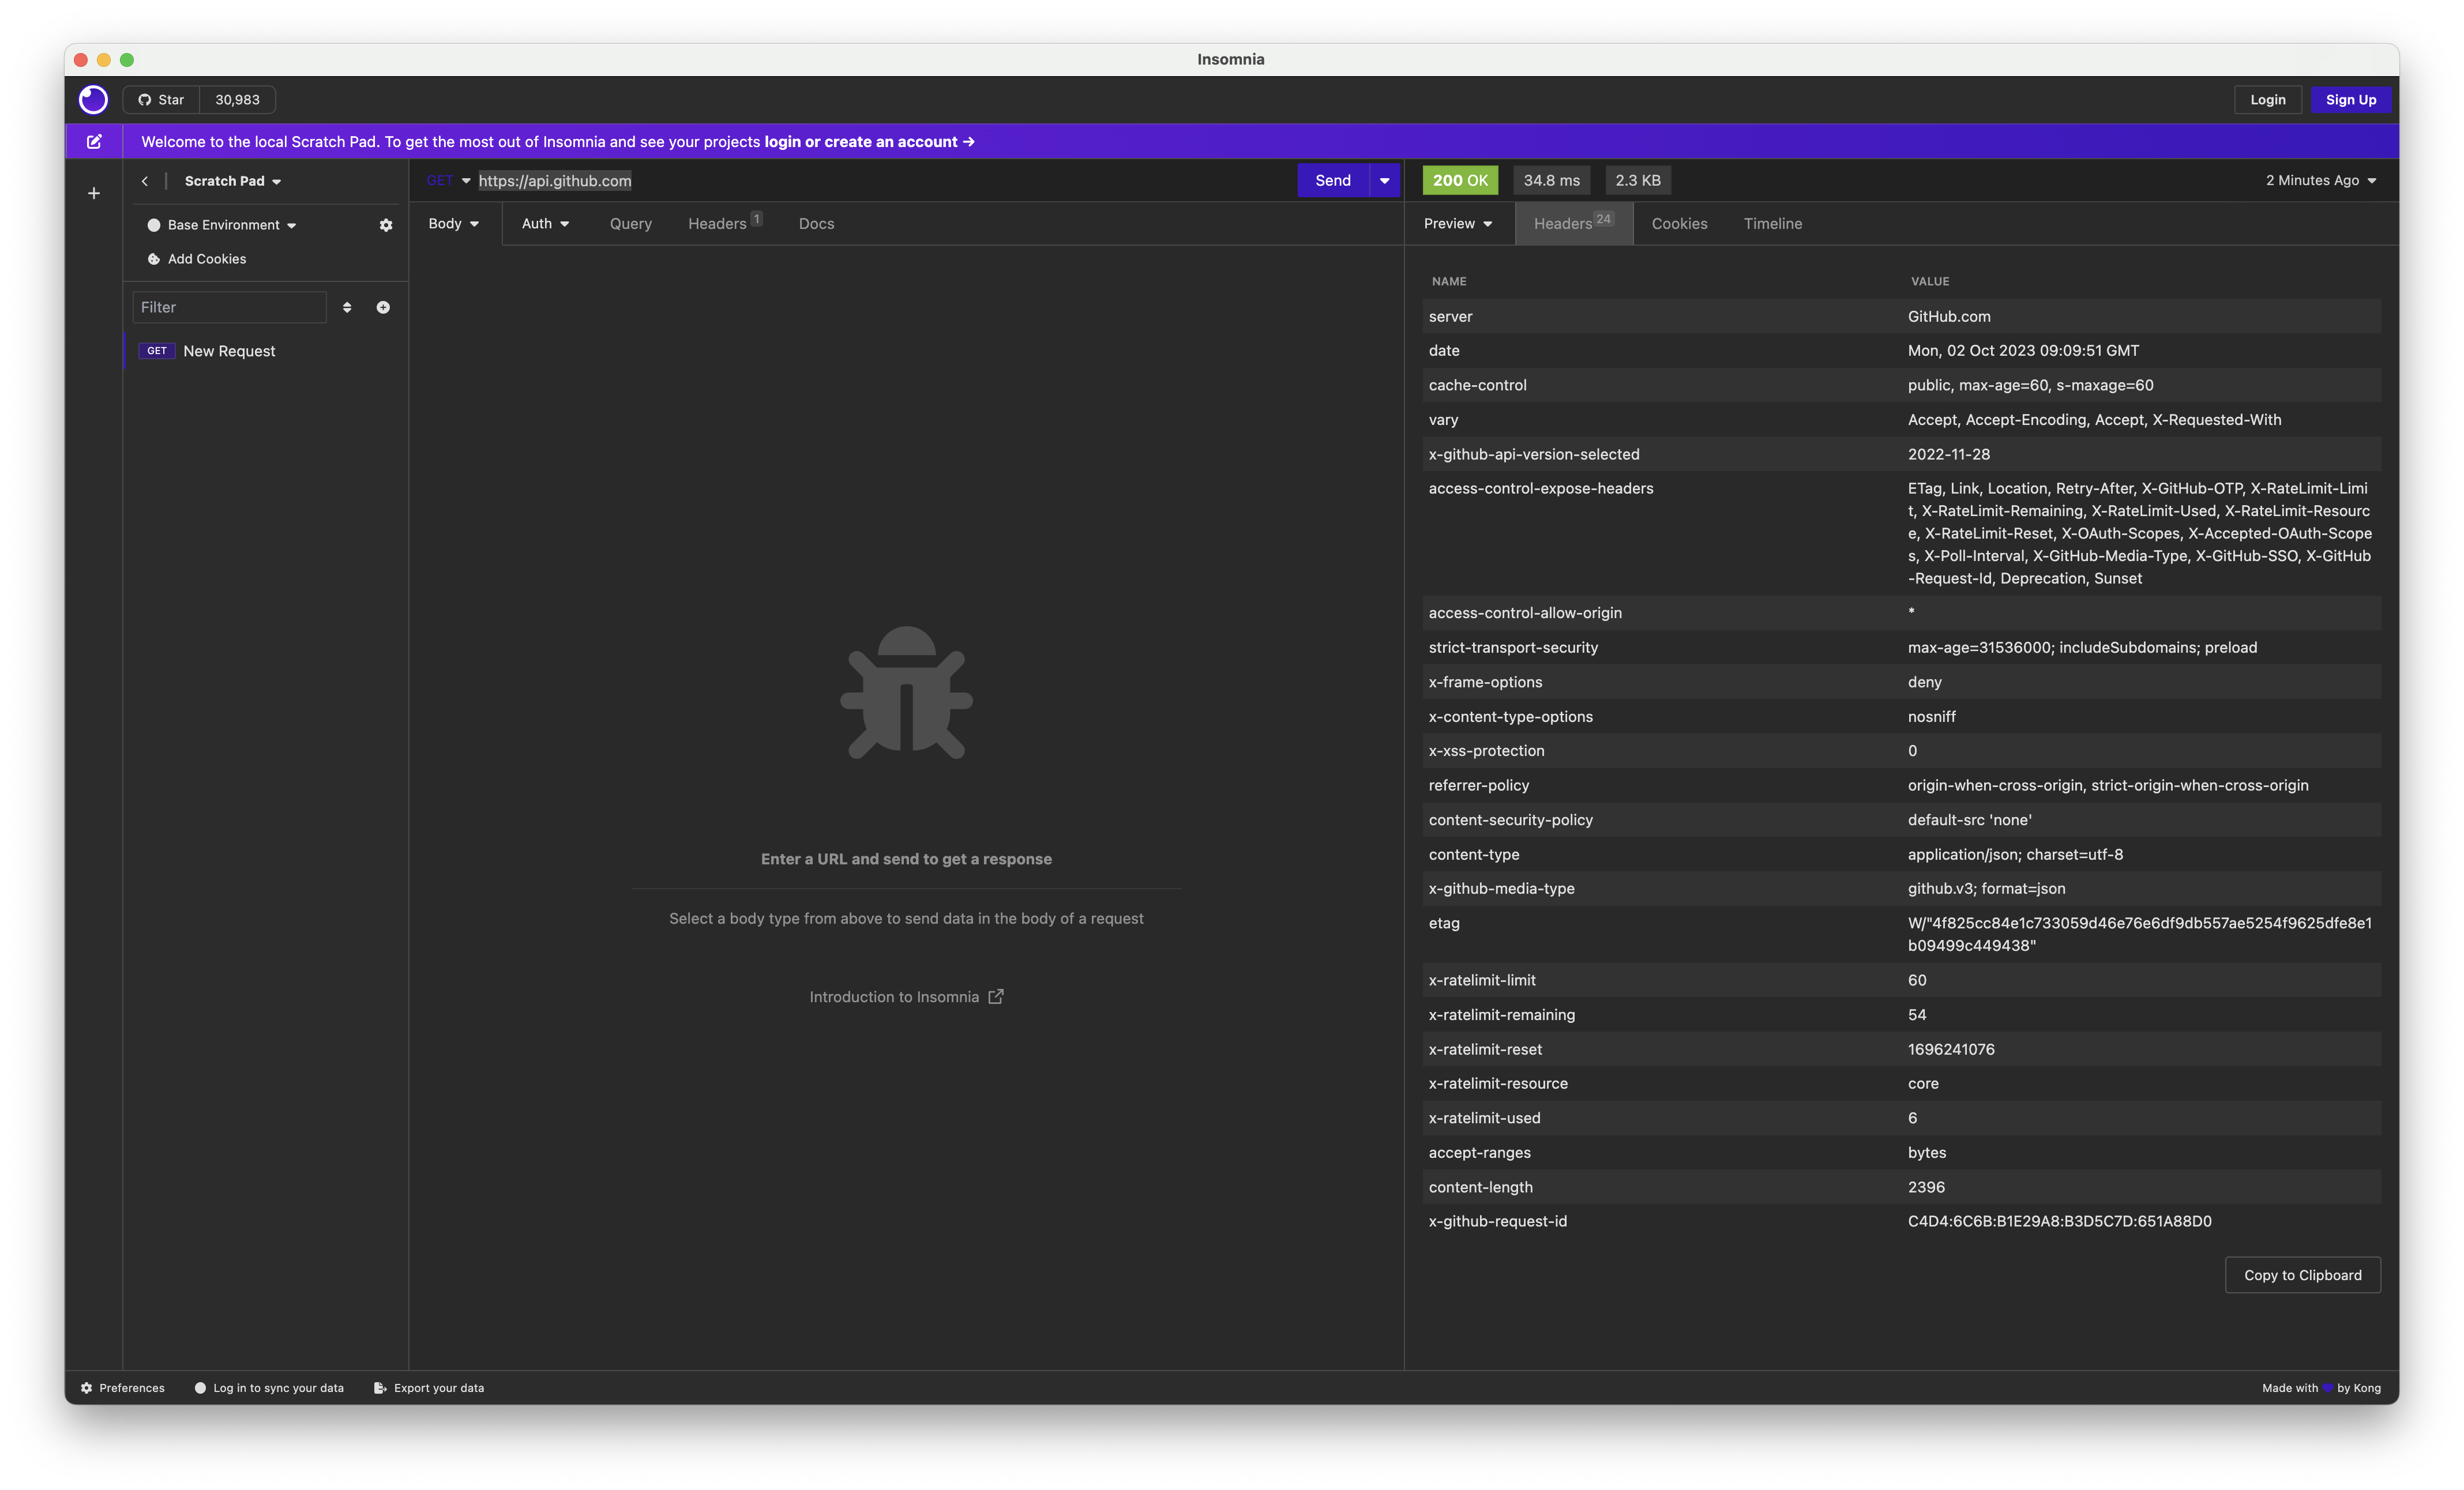Click the 34.8 ms response time
Viewport: 2464px width, 1490px height.
point(1551,181)
